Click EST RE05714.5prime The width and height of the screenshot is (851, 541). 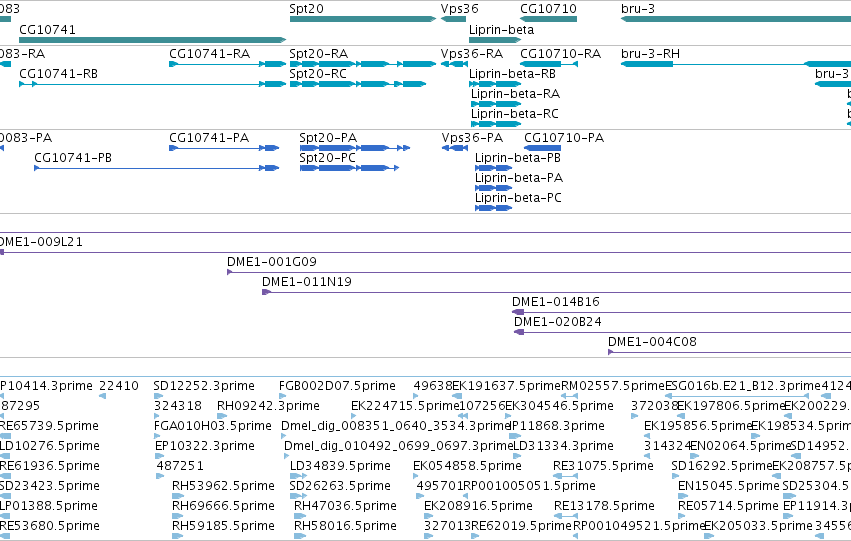684,516
